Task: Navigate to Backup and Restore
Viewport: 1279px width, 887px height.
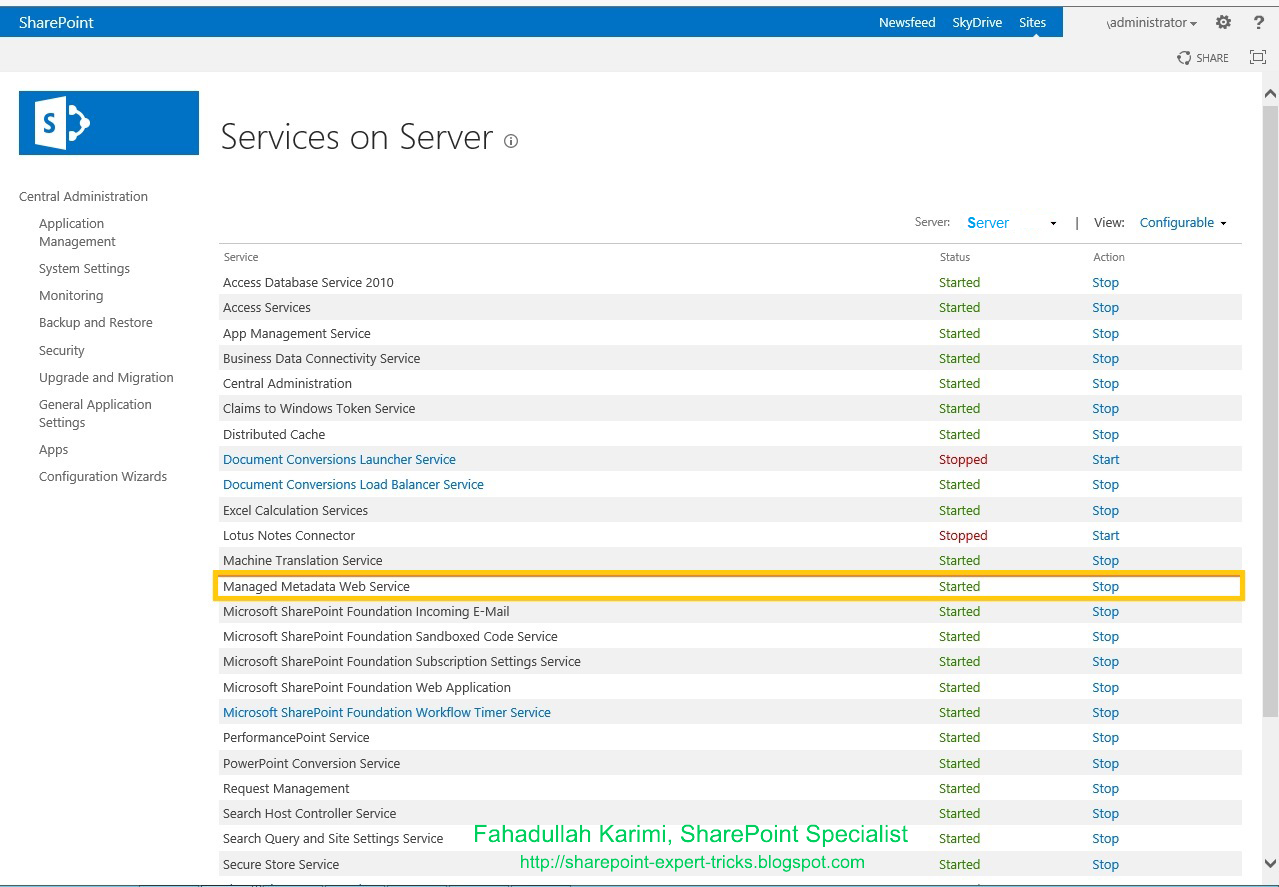Action: 95,322
